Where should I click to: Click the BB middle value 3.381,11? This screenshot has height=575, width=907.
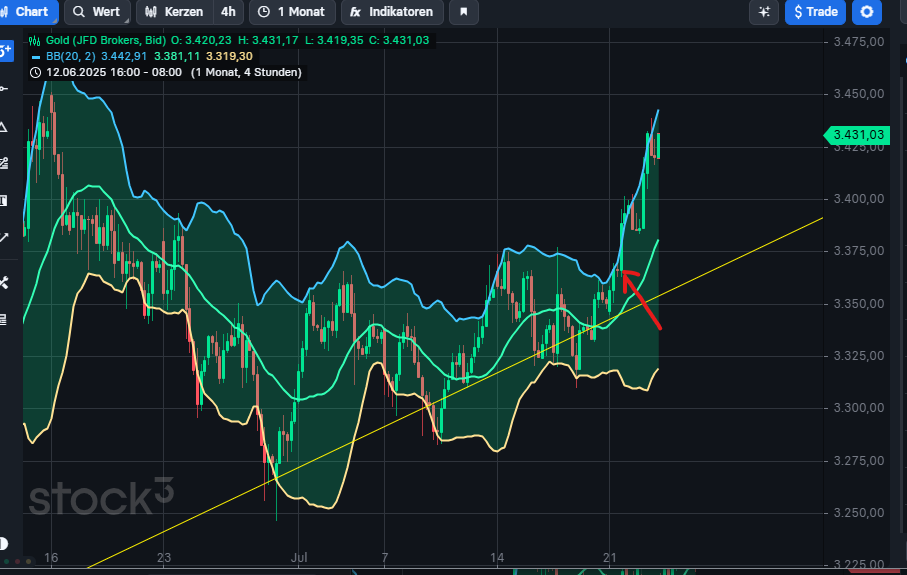tap(176, 56)
